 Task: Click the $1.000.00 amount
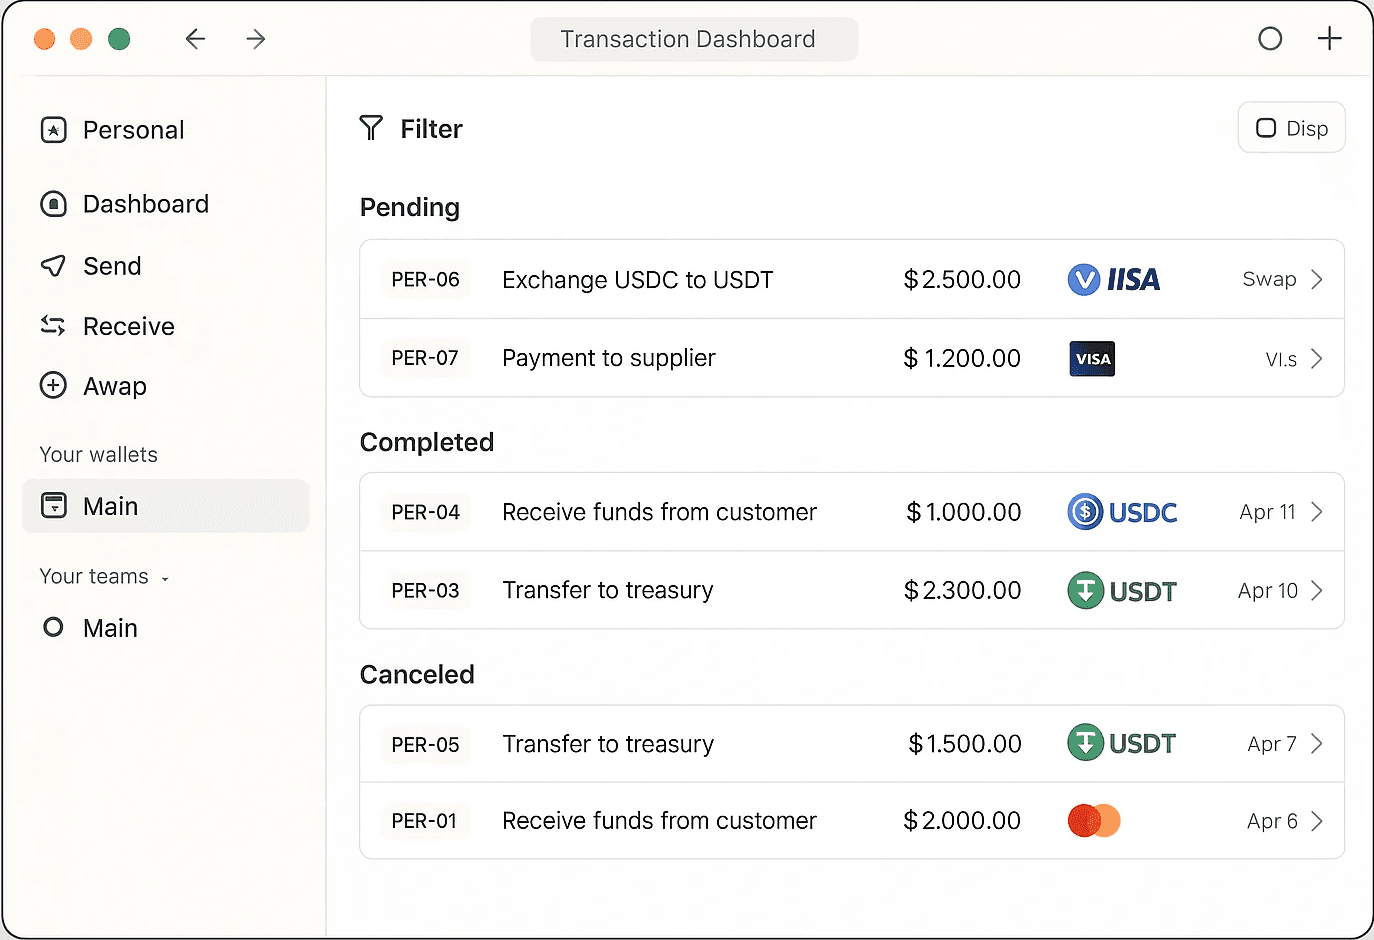click(964, 512)
